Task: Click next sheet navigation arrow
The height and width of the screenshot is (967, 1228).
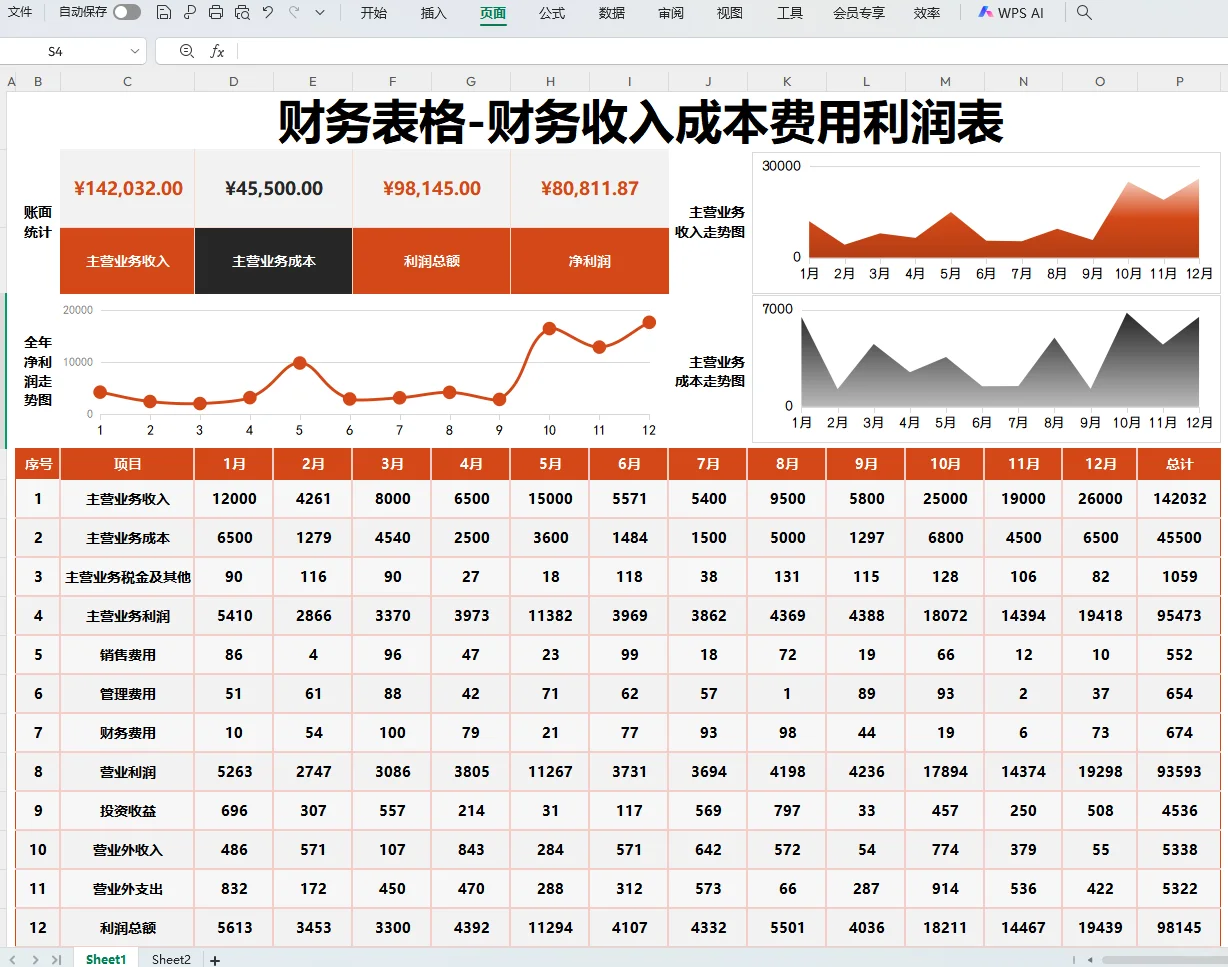Action: coord(36,960)
